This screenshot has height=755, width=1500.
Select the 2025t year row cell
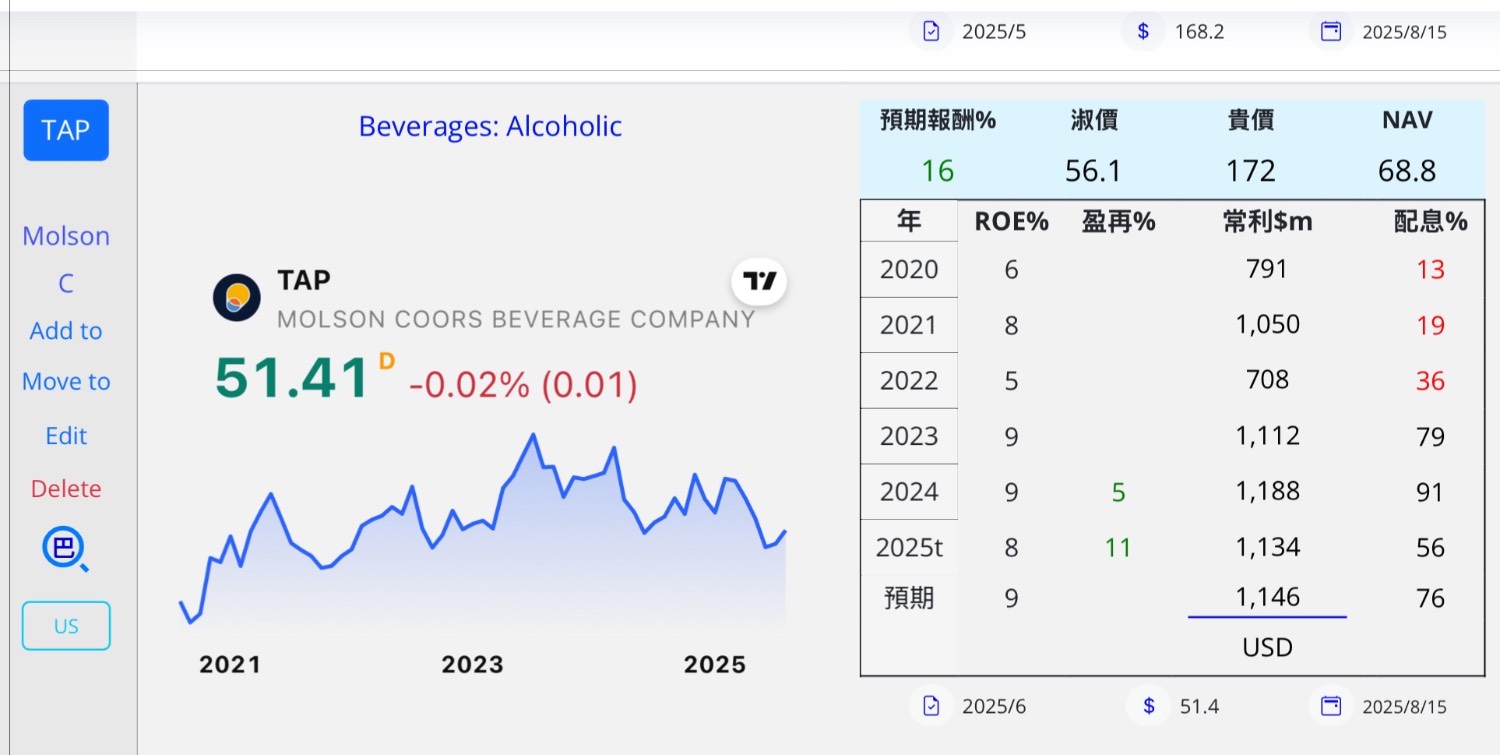coord(909,548)
